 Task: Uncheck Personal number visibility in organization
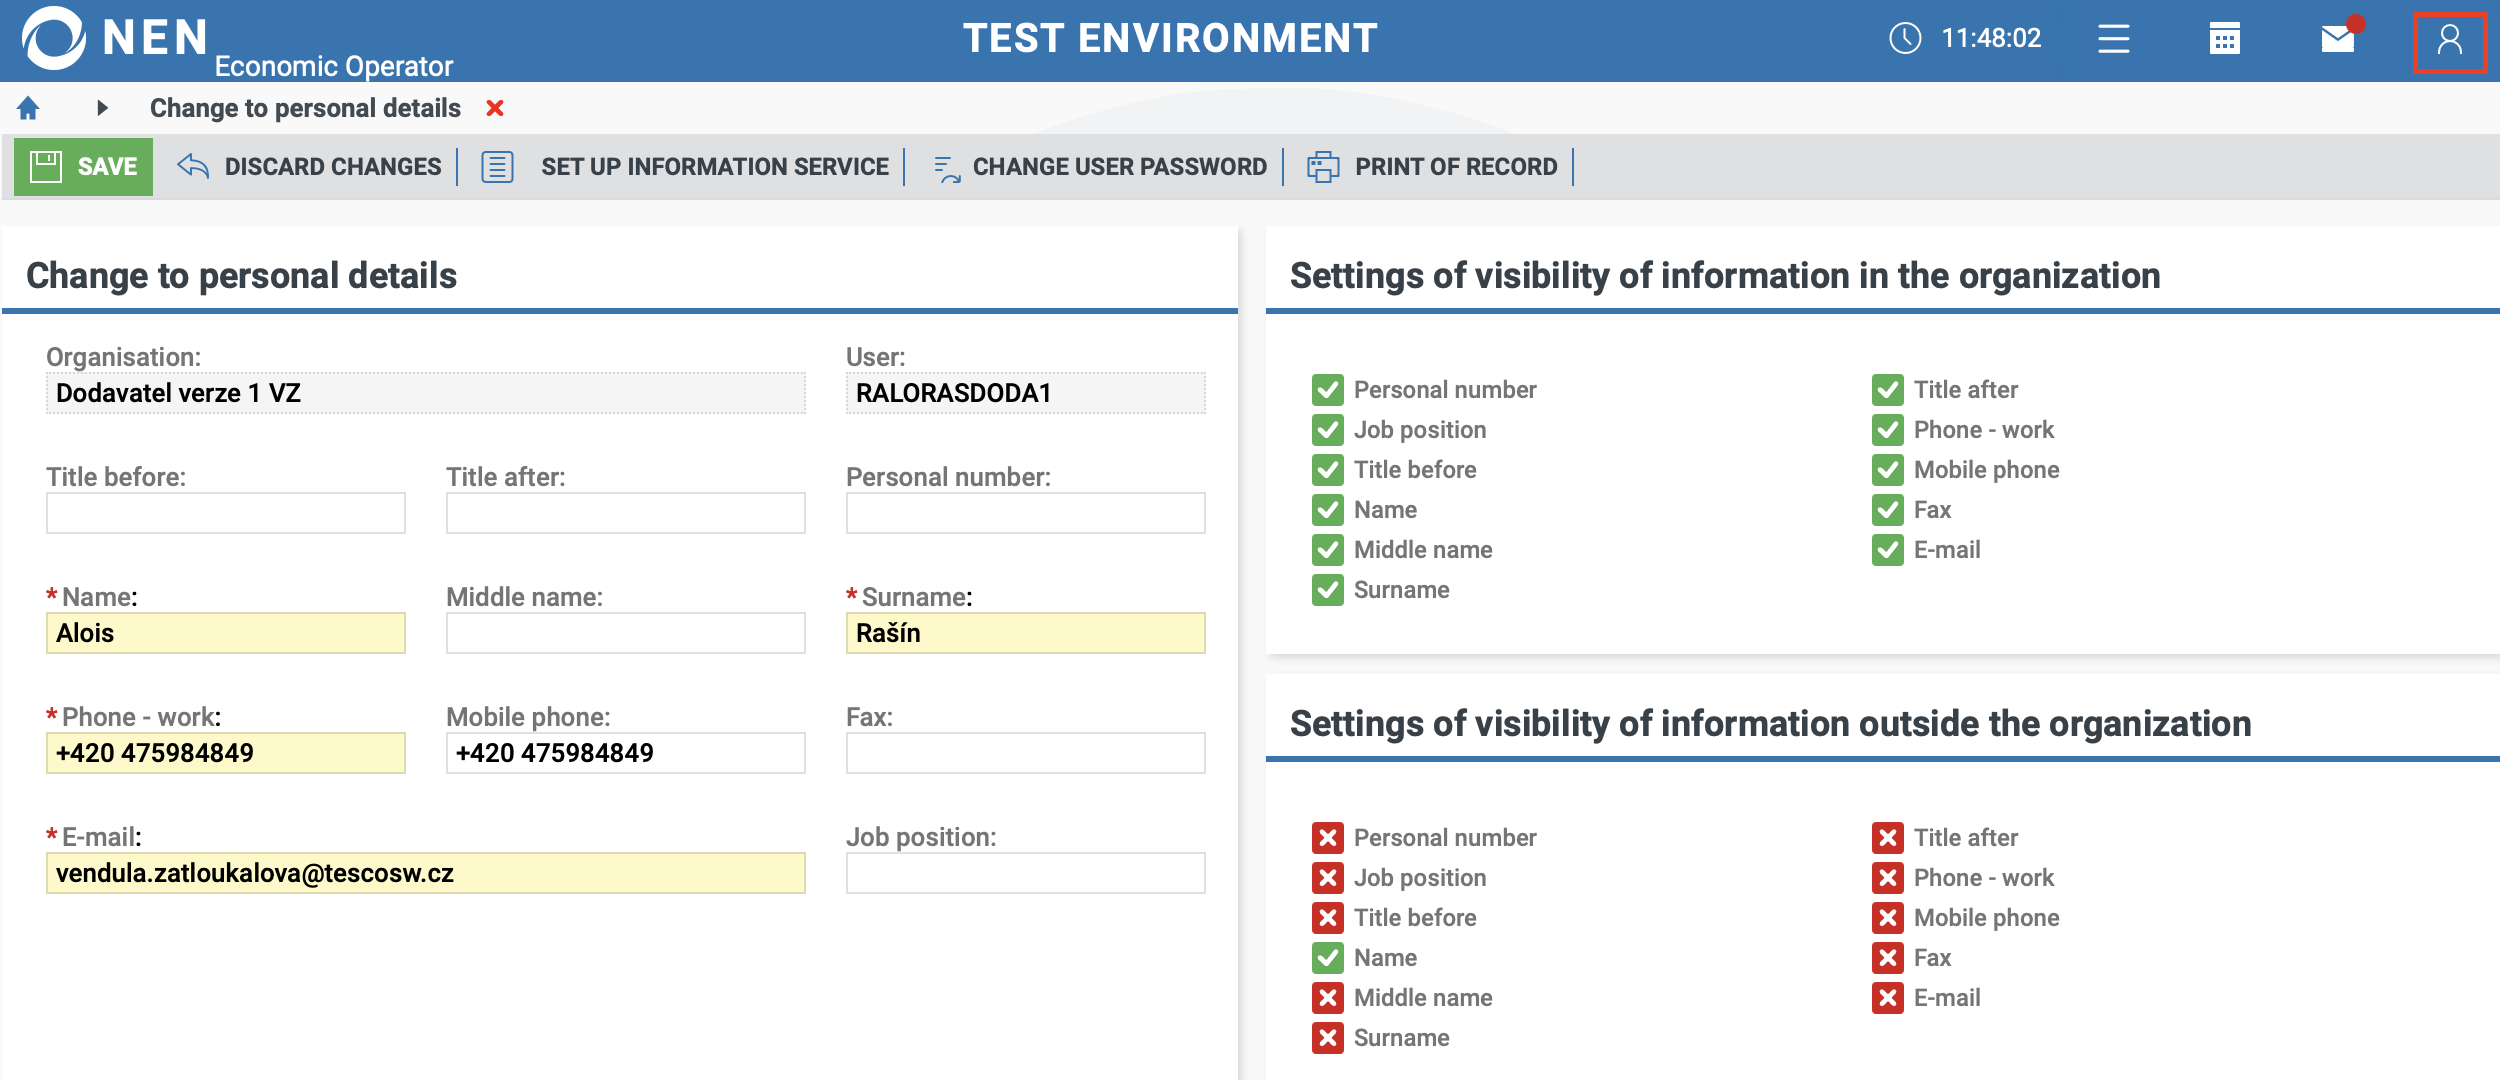[x=1328, y=390]
